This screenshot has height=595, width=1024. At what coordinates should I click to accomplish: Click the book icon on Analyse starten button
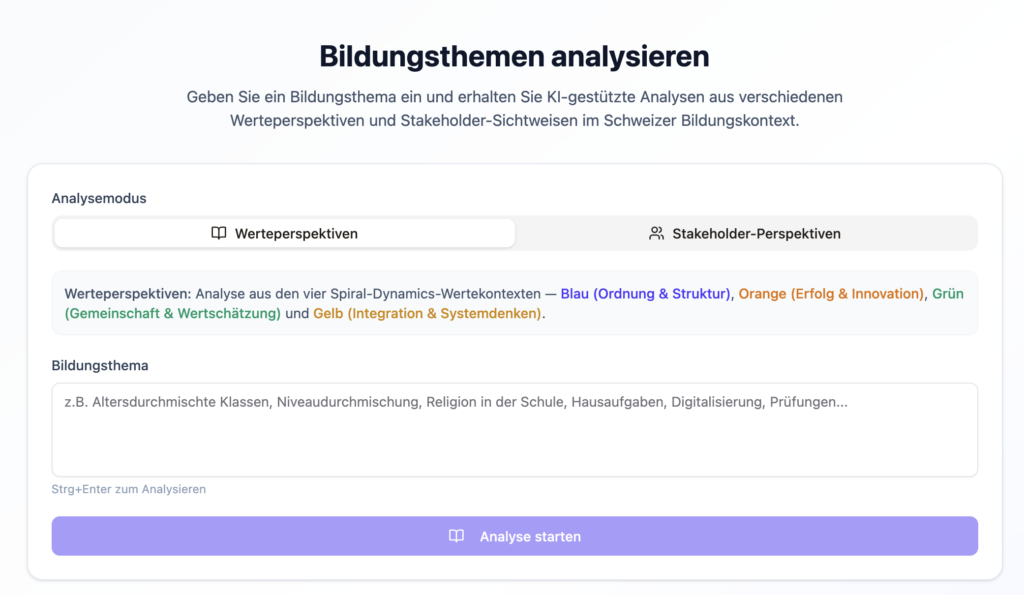pos(456,536)
